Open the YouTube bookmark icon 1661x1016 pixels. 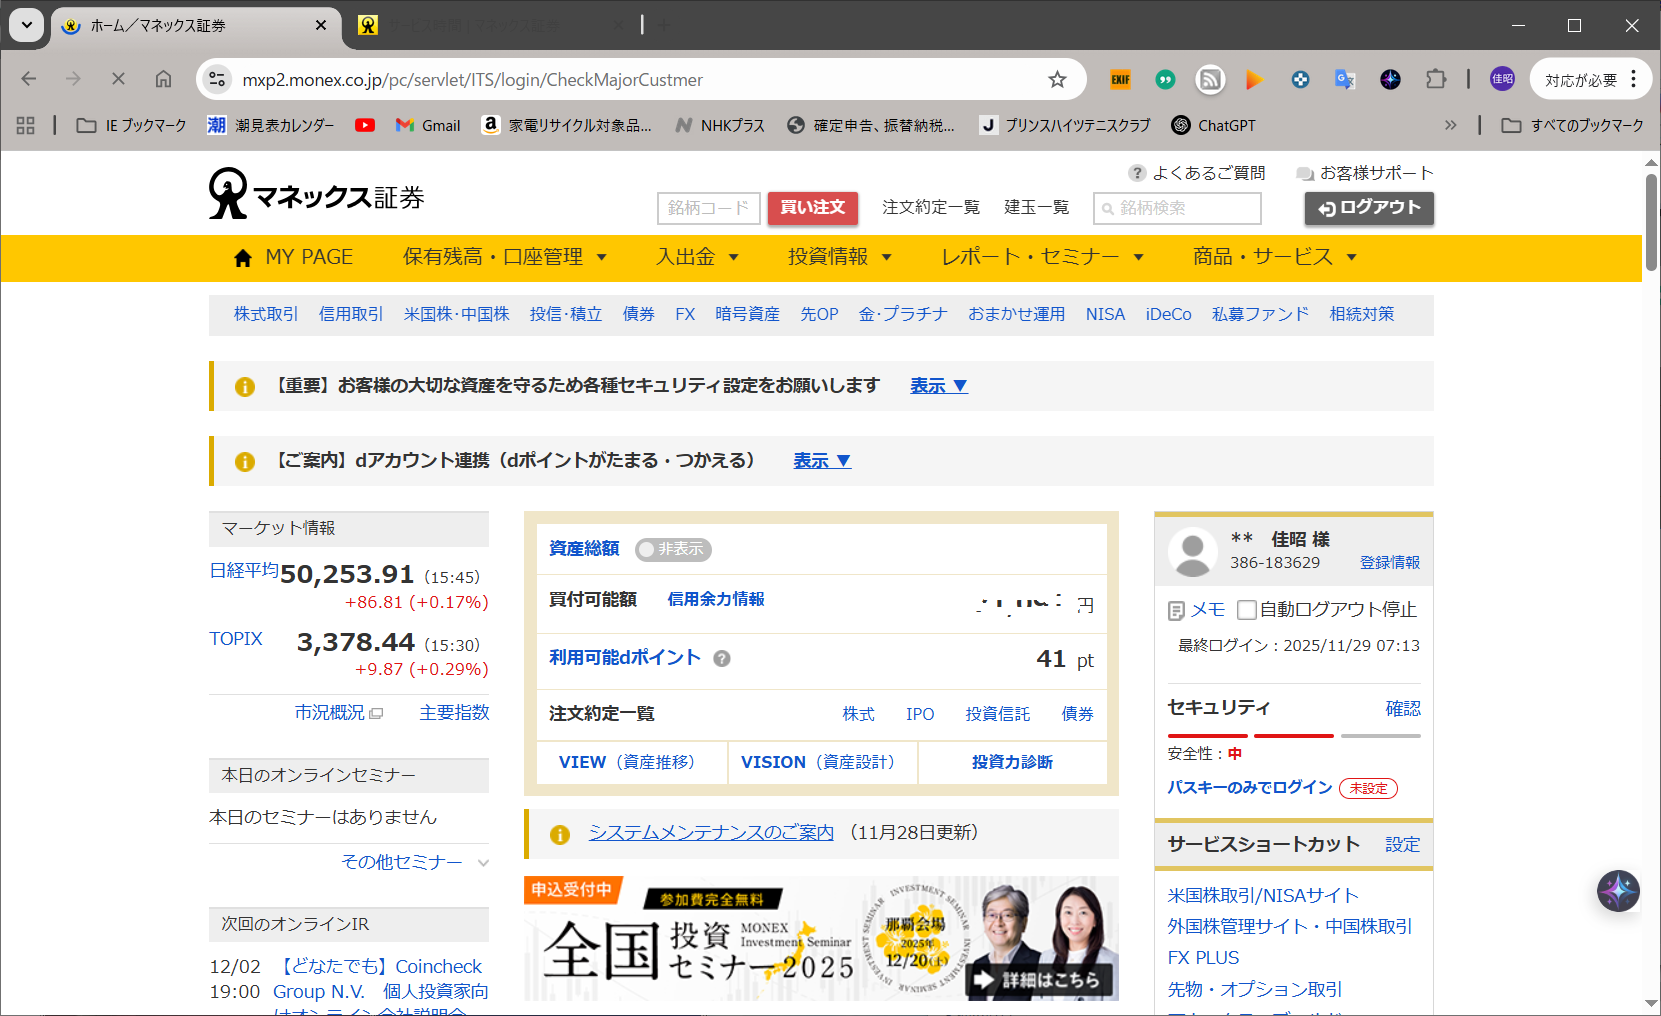tap(365, 125)
